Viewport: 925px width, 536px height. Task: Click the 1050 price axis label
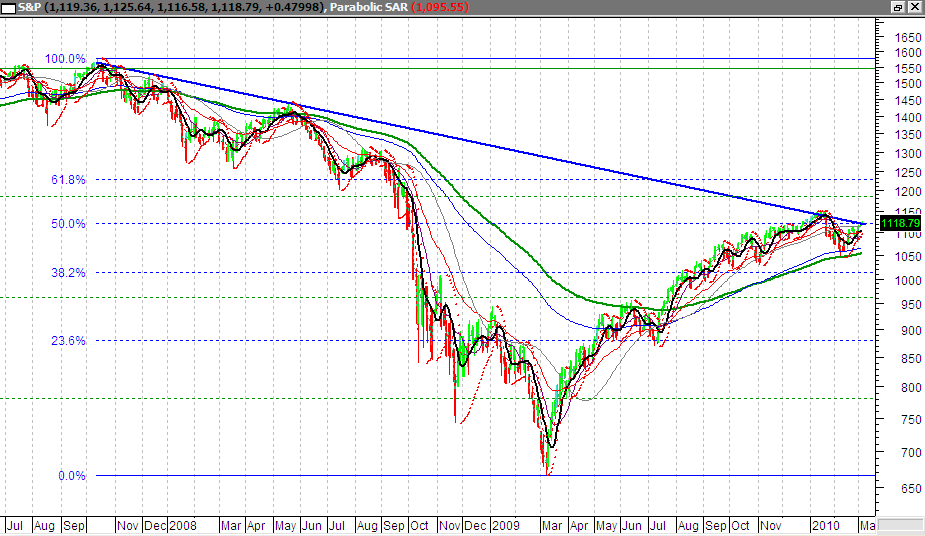point(908,257)
